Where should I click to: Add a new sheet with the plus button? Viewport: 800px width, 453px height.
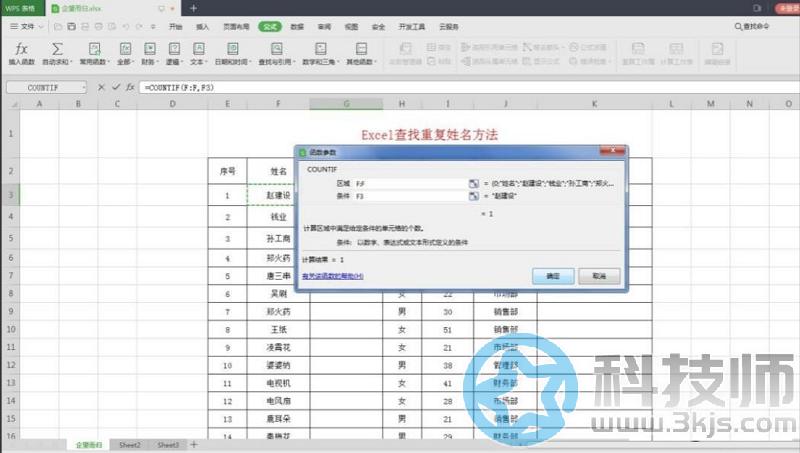coord(194,445)
